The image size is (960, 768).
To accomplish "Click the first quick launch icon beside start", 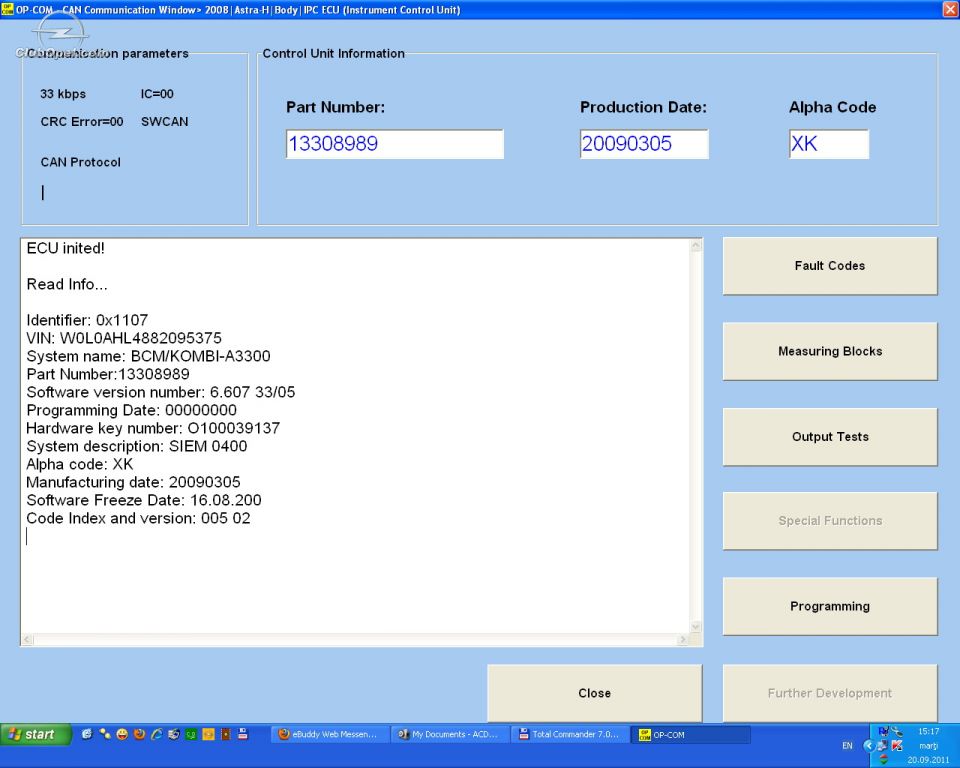I will click(87, 734).
